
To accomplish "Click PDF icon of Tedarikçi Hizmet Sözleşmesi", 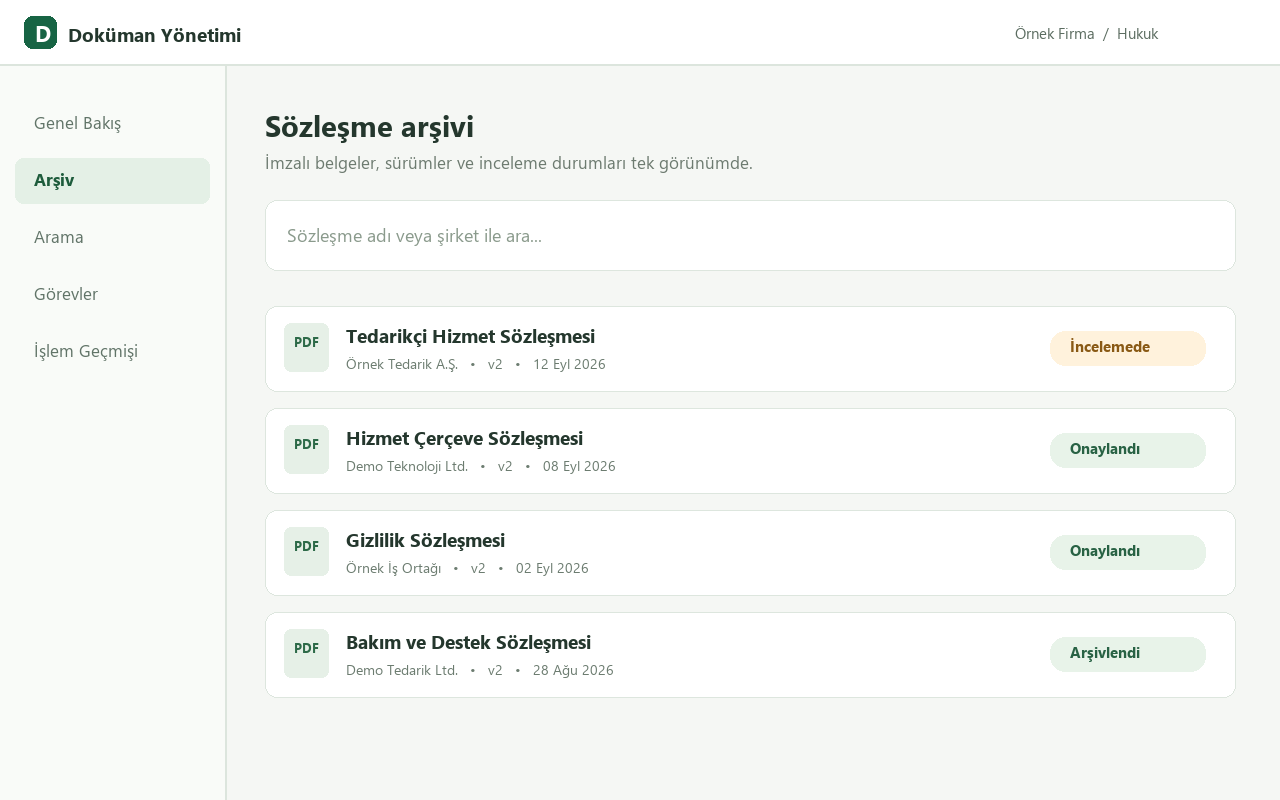I will point(306,347).
